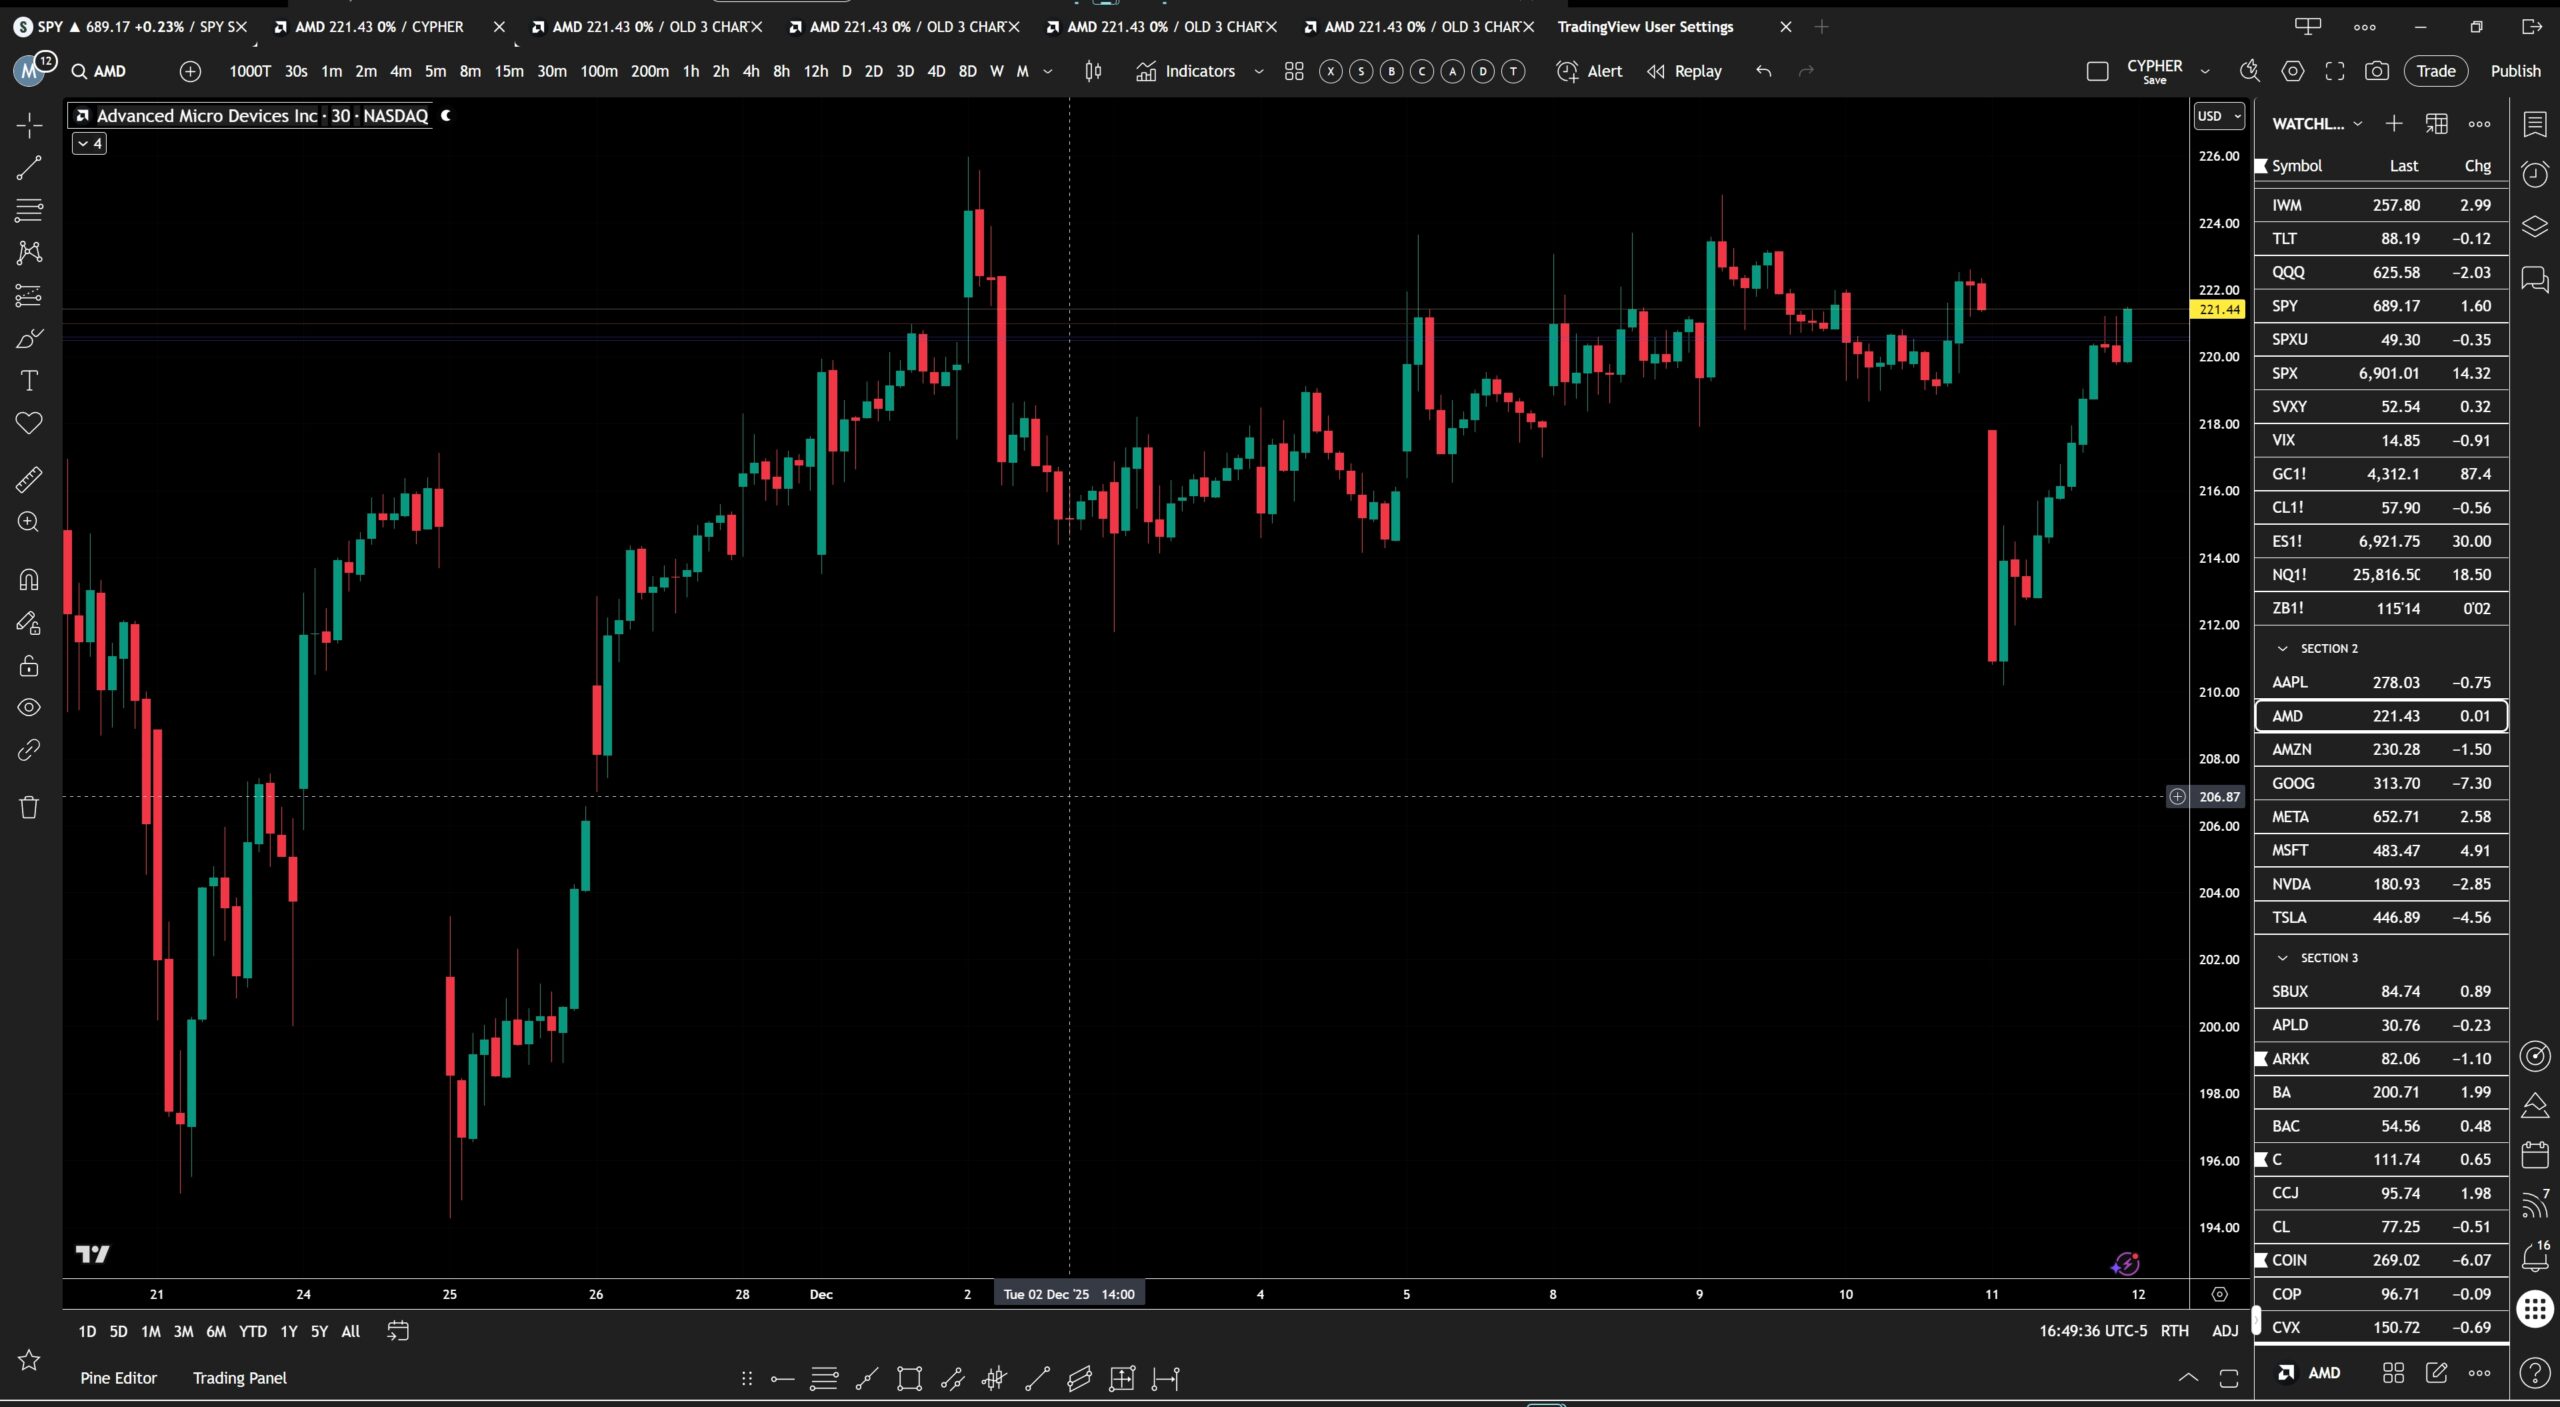2560x1407 pixels.
Task: Switch to the TradingView User Settings tab
Action: pyautogui.click(x=1645, y=27)
